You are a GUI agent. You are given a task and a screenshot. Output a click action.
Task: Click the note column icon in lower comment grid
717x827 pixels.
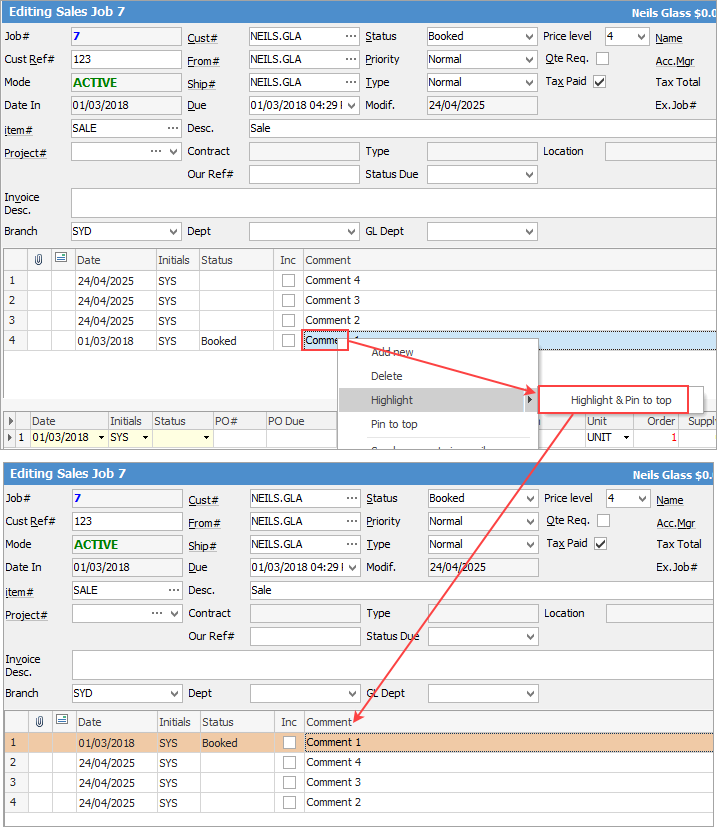62,722
